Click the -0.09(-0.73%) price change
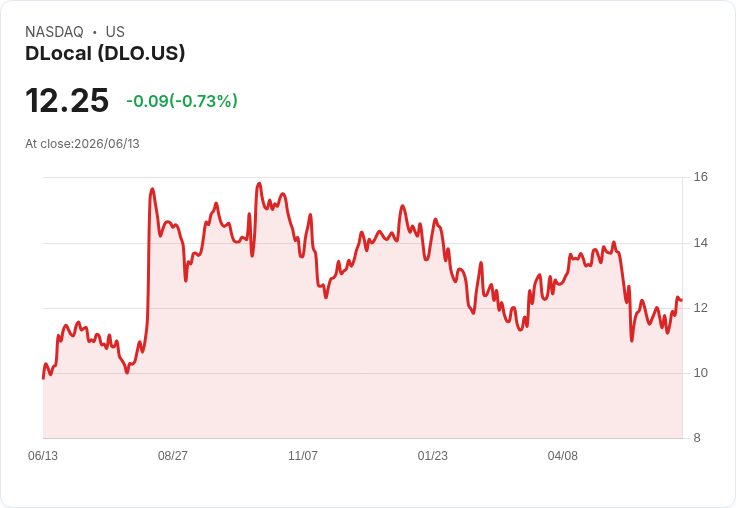Screen dimensions: 736x508 pyautogui.click(x=182, y=101)
